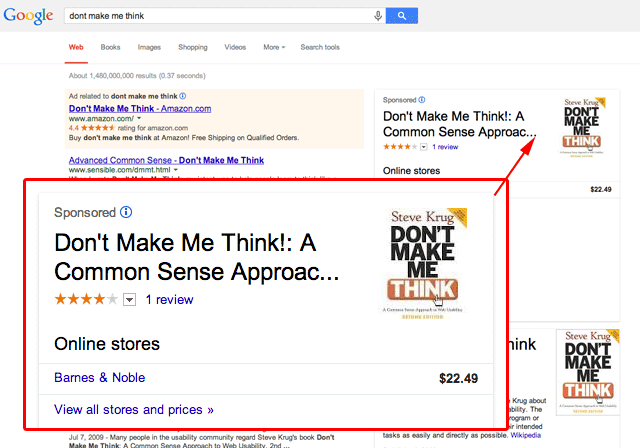Expand the arrow next to www.amazon.com/
This screenshot has height=448, width=640.
(139, 118)
